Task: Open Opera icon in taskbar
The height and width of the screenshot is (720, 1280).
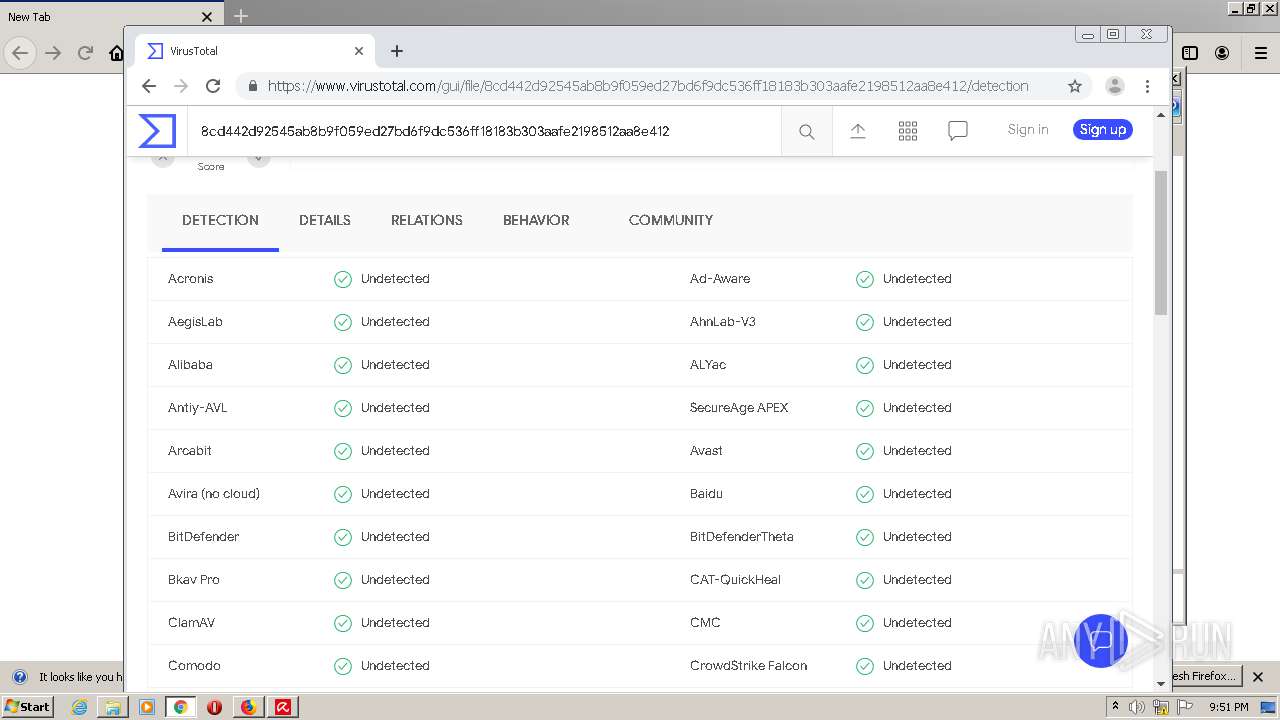Action: [214, 707]
